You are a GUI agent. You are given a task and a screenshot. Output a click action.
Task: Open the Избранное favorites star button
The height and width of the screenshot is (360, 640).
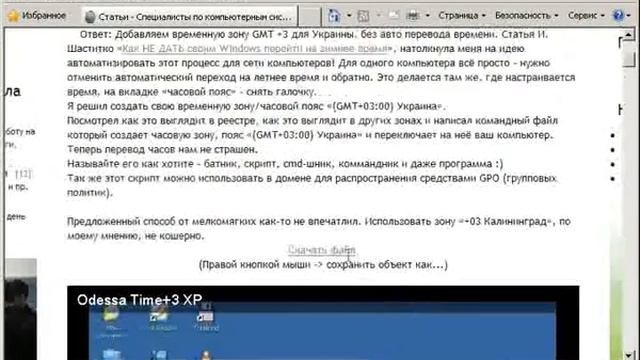click(37, 16)
